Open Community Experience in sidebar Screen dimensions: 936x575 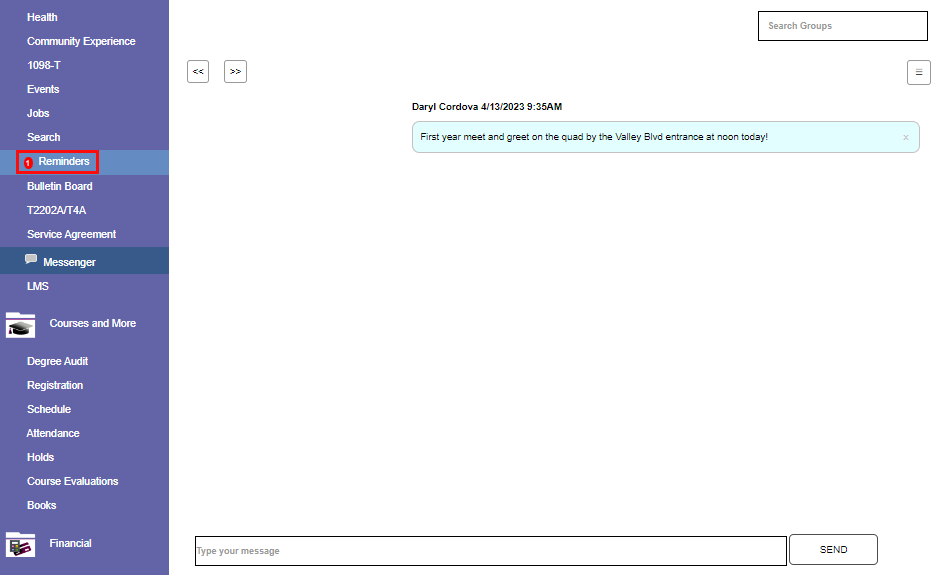pyautogui.click(x=81, y=41)
